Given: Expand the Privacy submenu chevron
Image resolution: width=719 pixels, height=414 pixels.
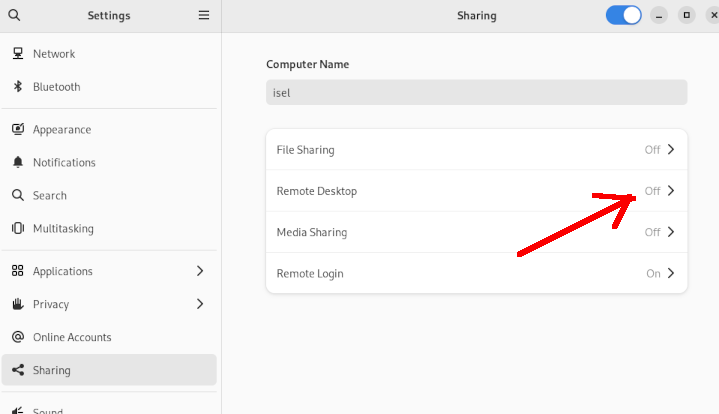Looking at the screenshot, I should click(200, 304).
